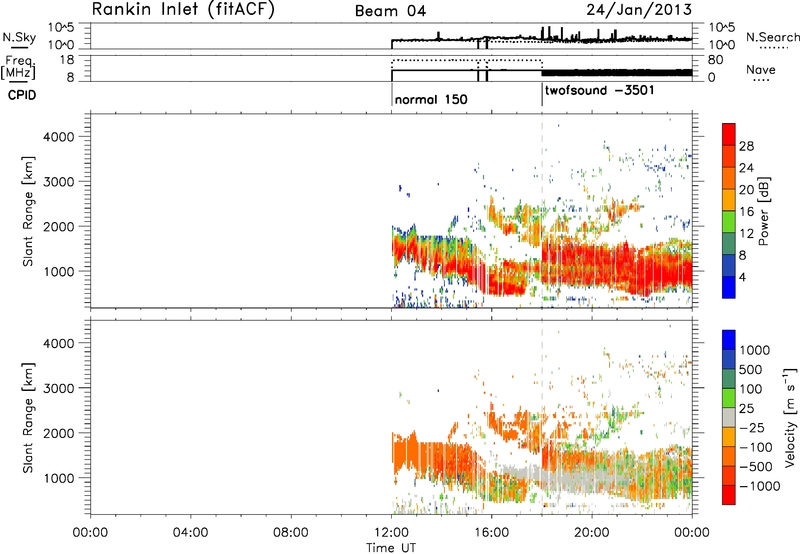Click the left '10^5' noise axis label

click(x=61, y=28)
